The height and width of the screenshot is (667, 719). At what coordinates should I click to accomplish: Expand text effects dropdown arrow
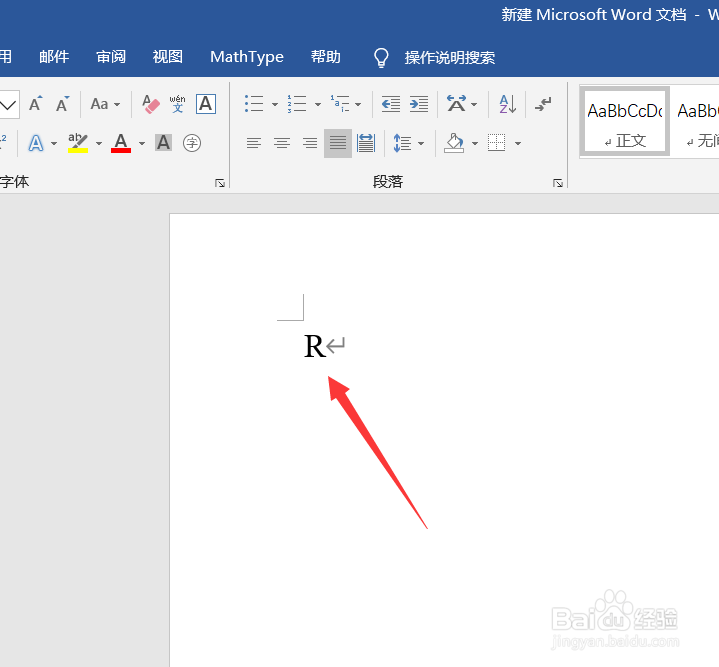coord(54,143)
